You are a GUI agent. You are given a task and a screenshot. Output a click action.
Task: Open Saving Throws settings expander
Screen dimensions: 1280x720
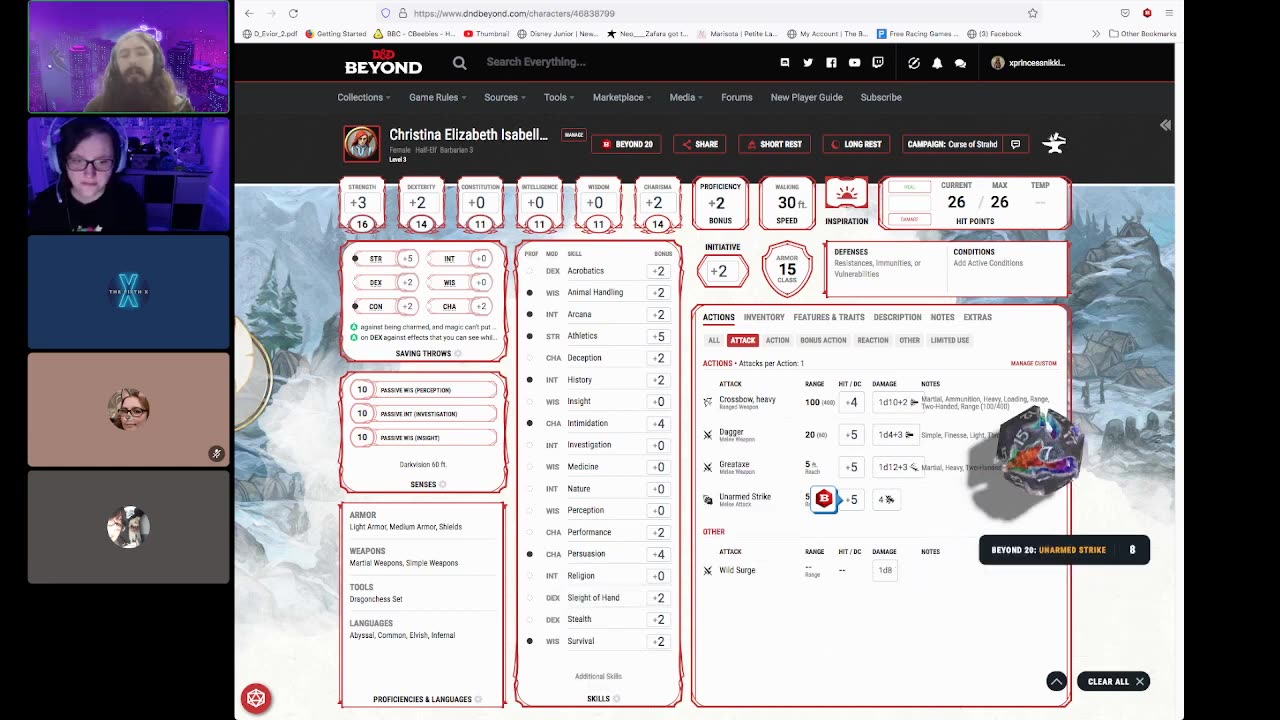(458, 354)
